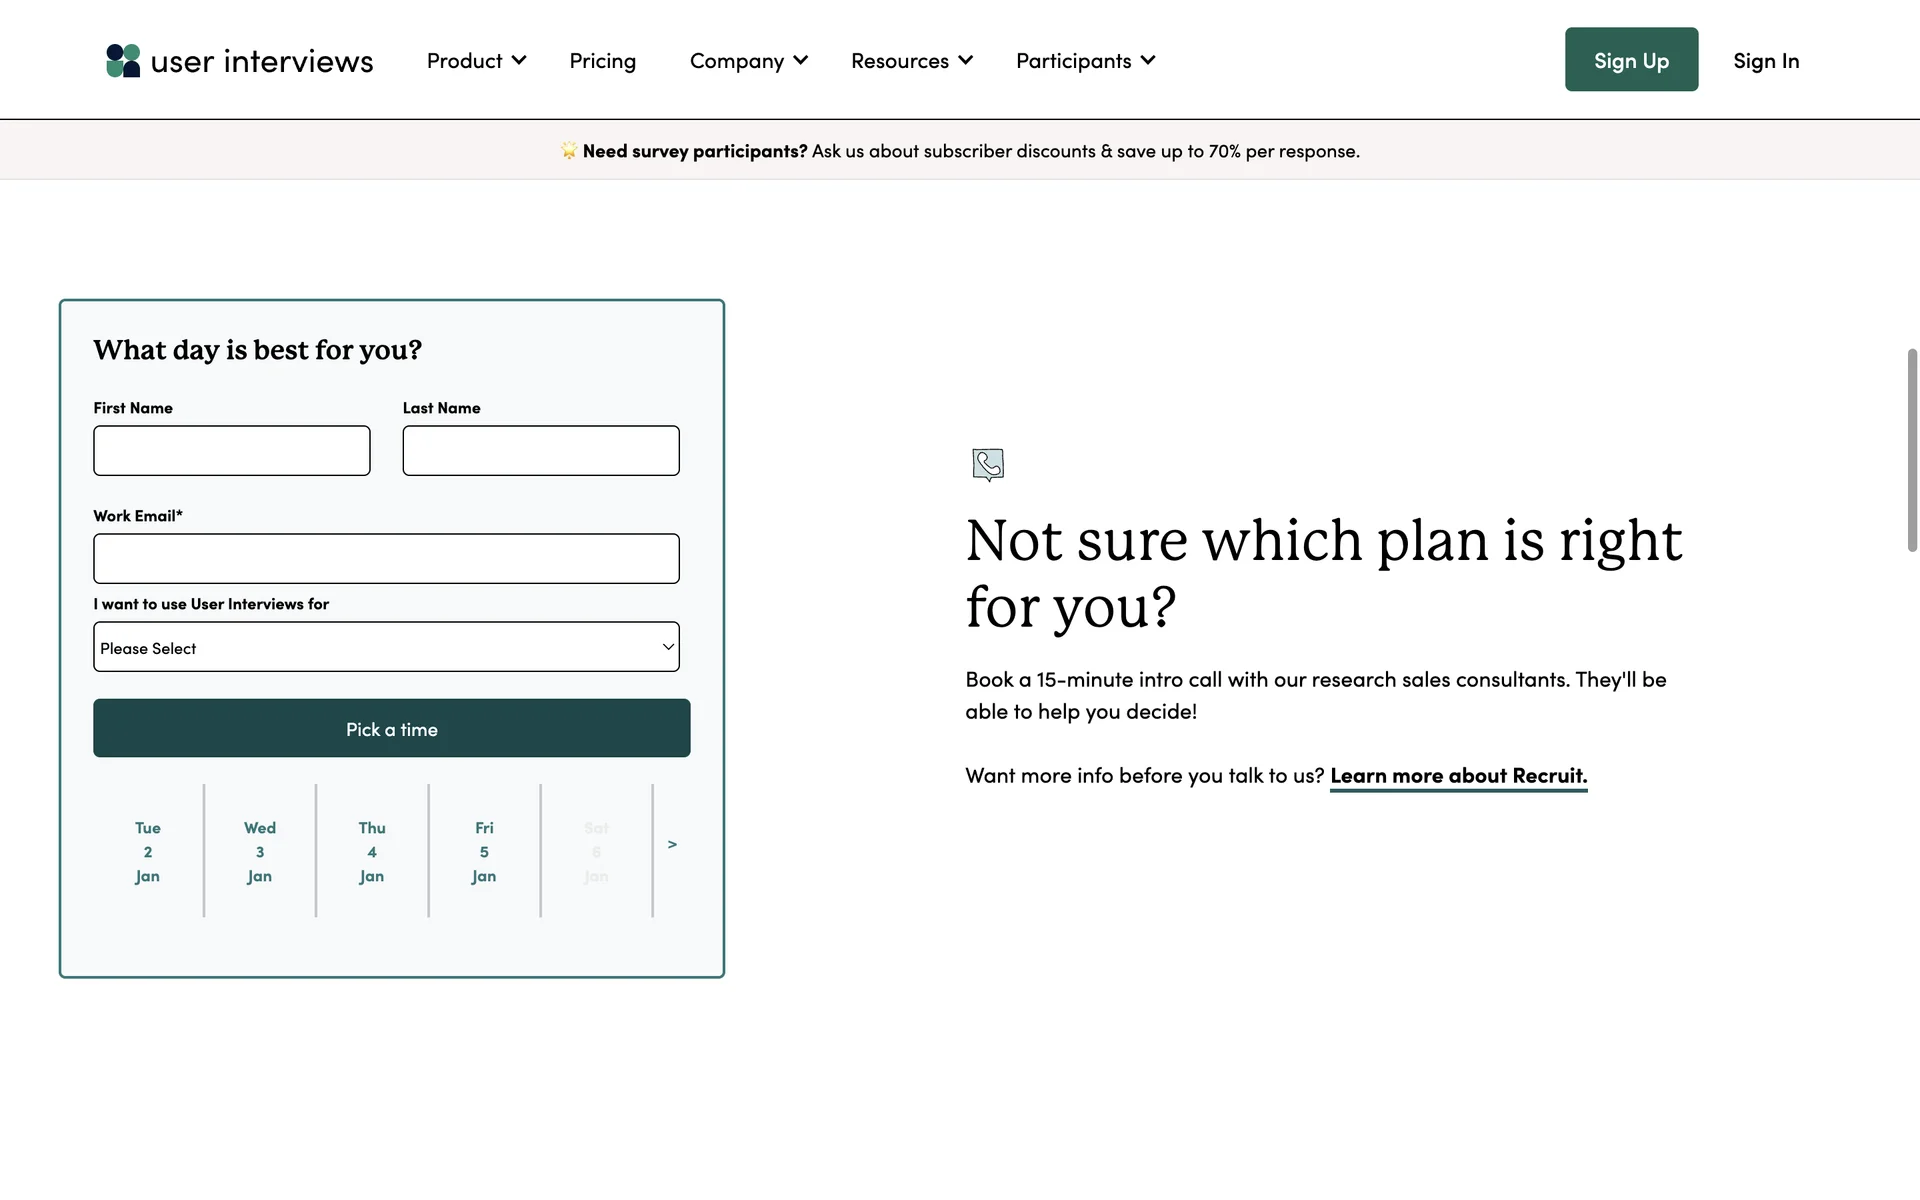1920x1200 pixels.
Task: Open the Please Select use-case dropdown
Action: pyautogui.click(x=386, y=647)
